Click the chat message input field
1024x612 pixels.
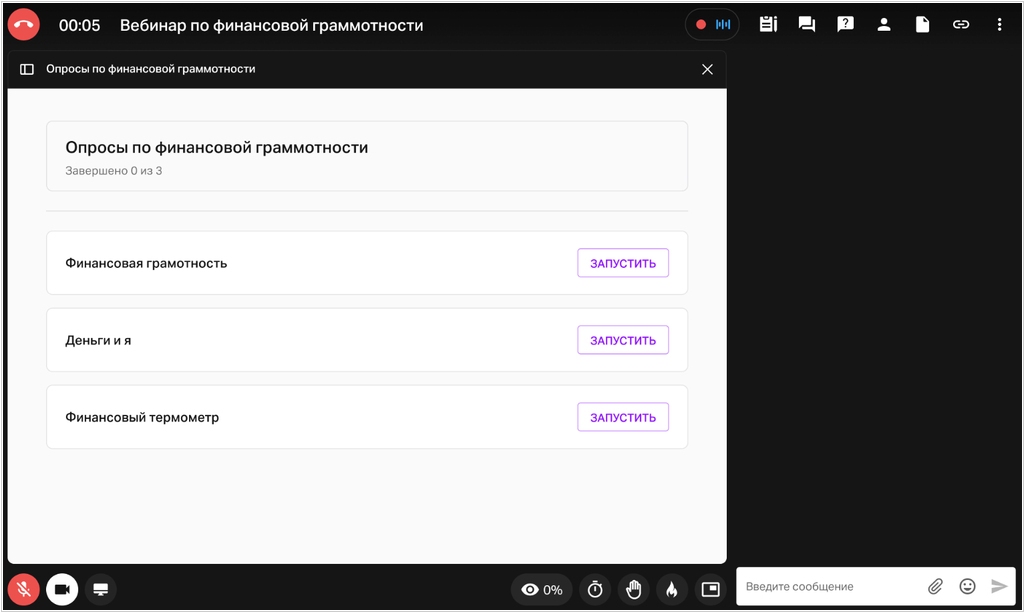[830, 586]
